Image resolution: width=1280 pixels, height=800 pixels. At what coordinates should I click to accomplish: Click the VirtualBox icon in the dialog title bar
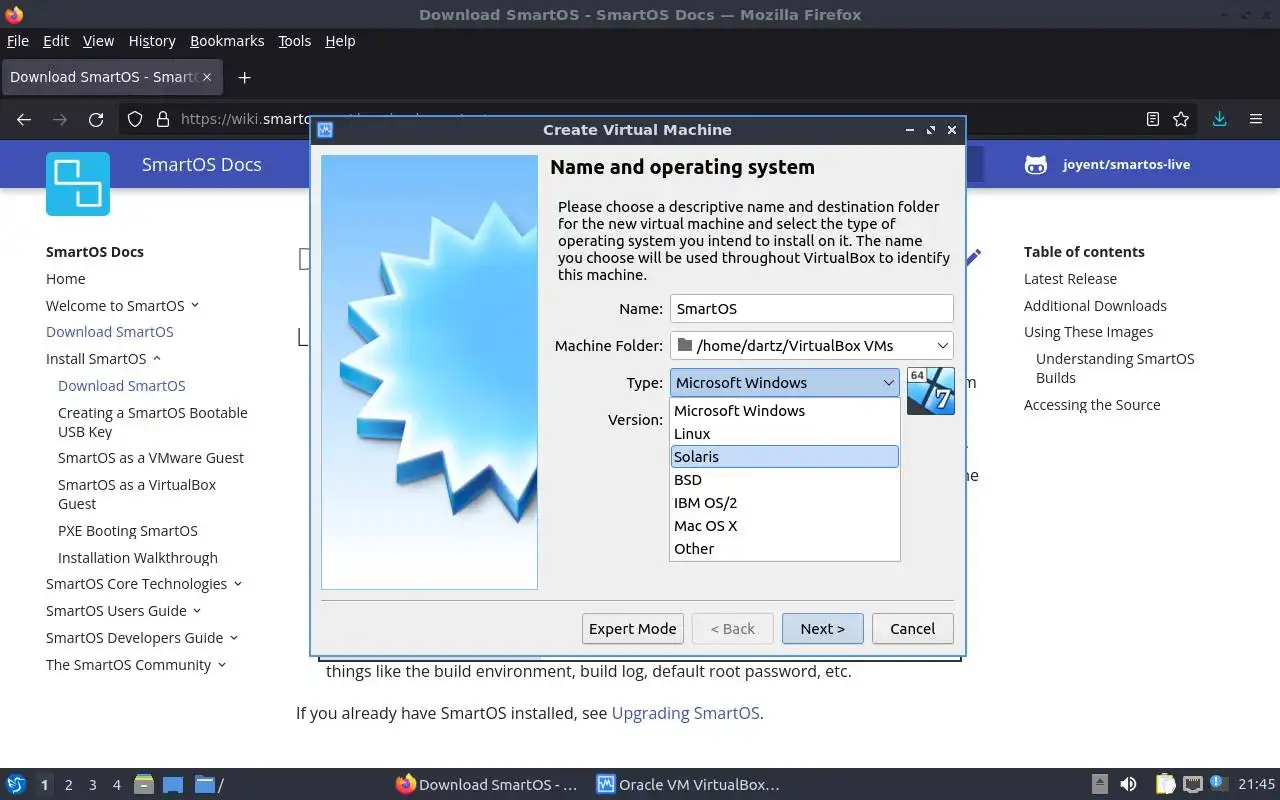click(325, 130)
